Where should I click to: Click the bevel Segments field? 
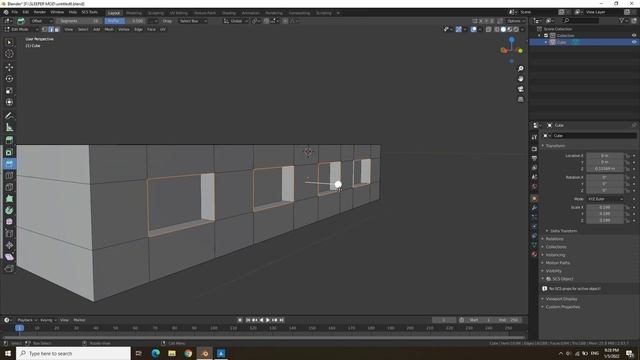tap(79, 21)
